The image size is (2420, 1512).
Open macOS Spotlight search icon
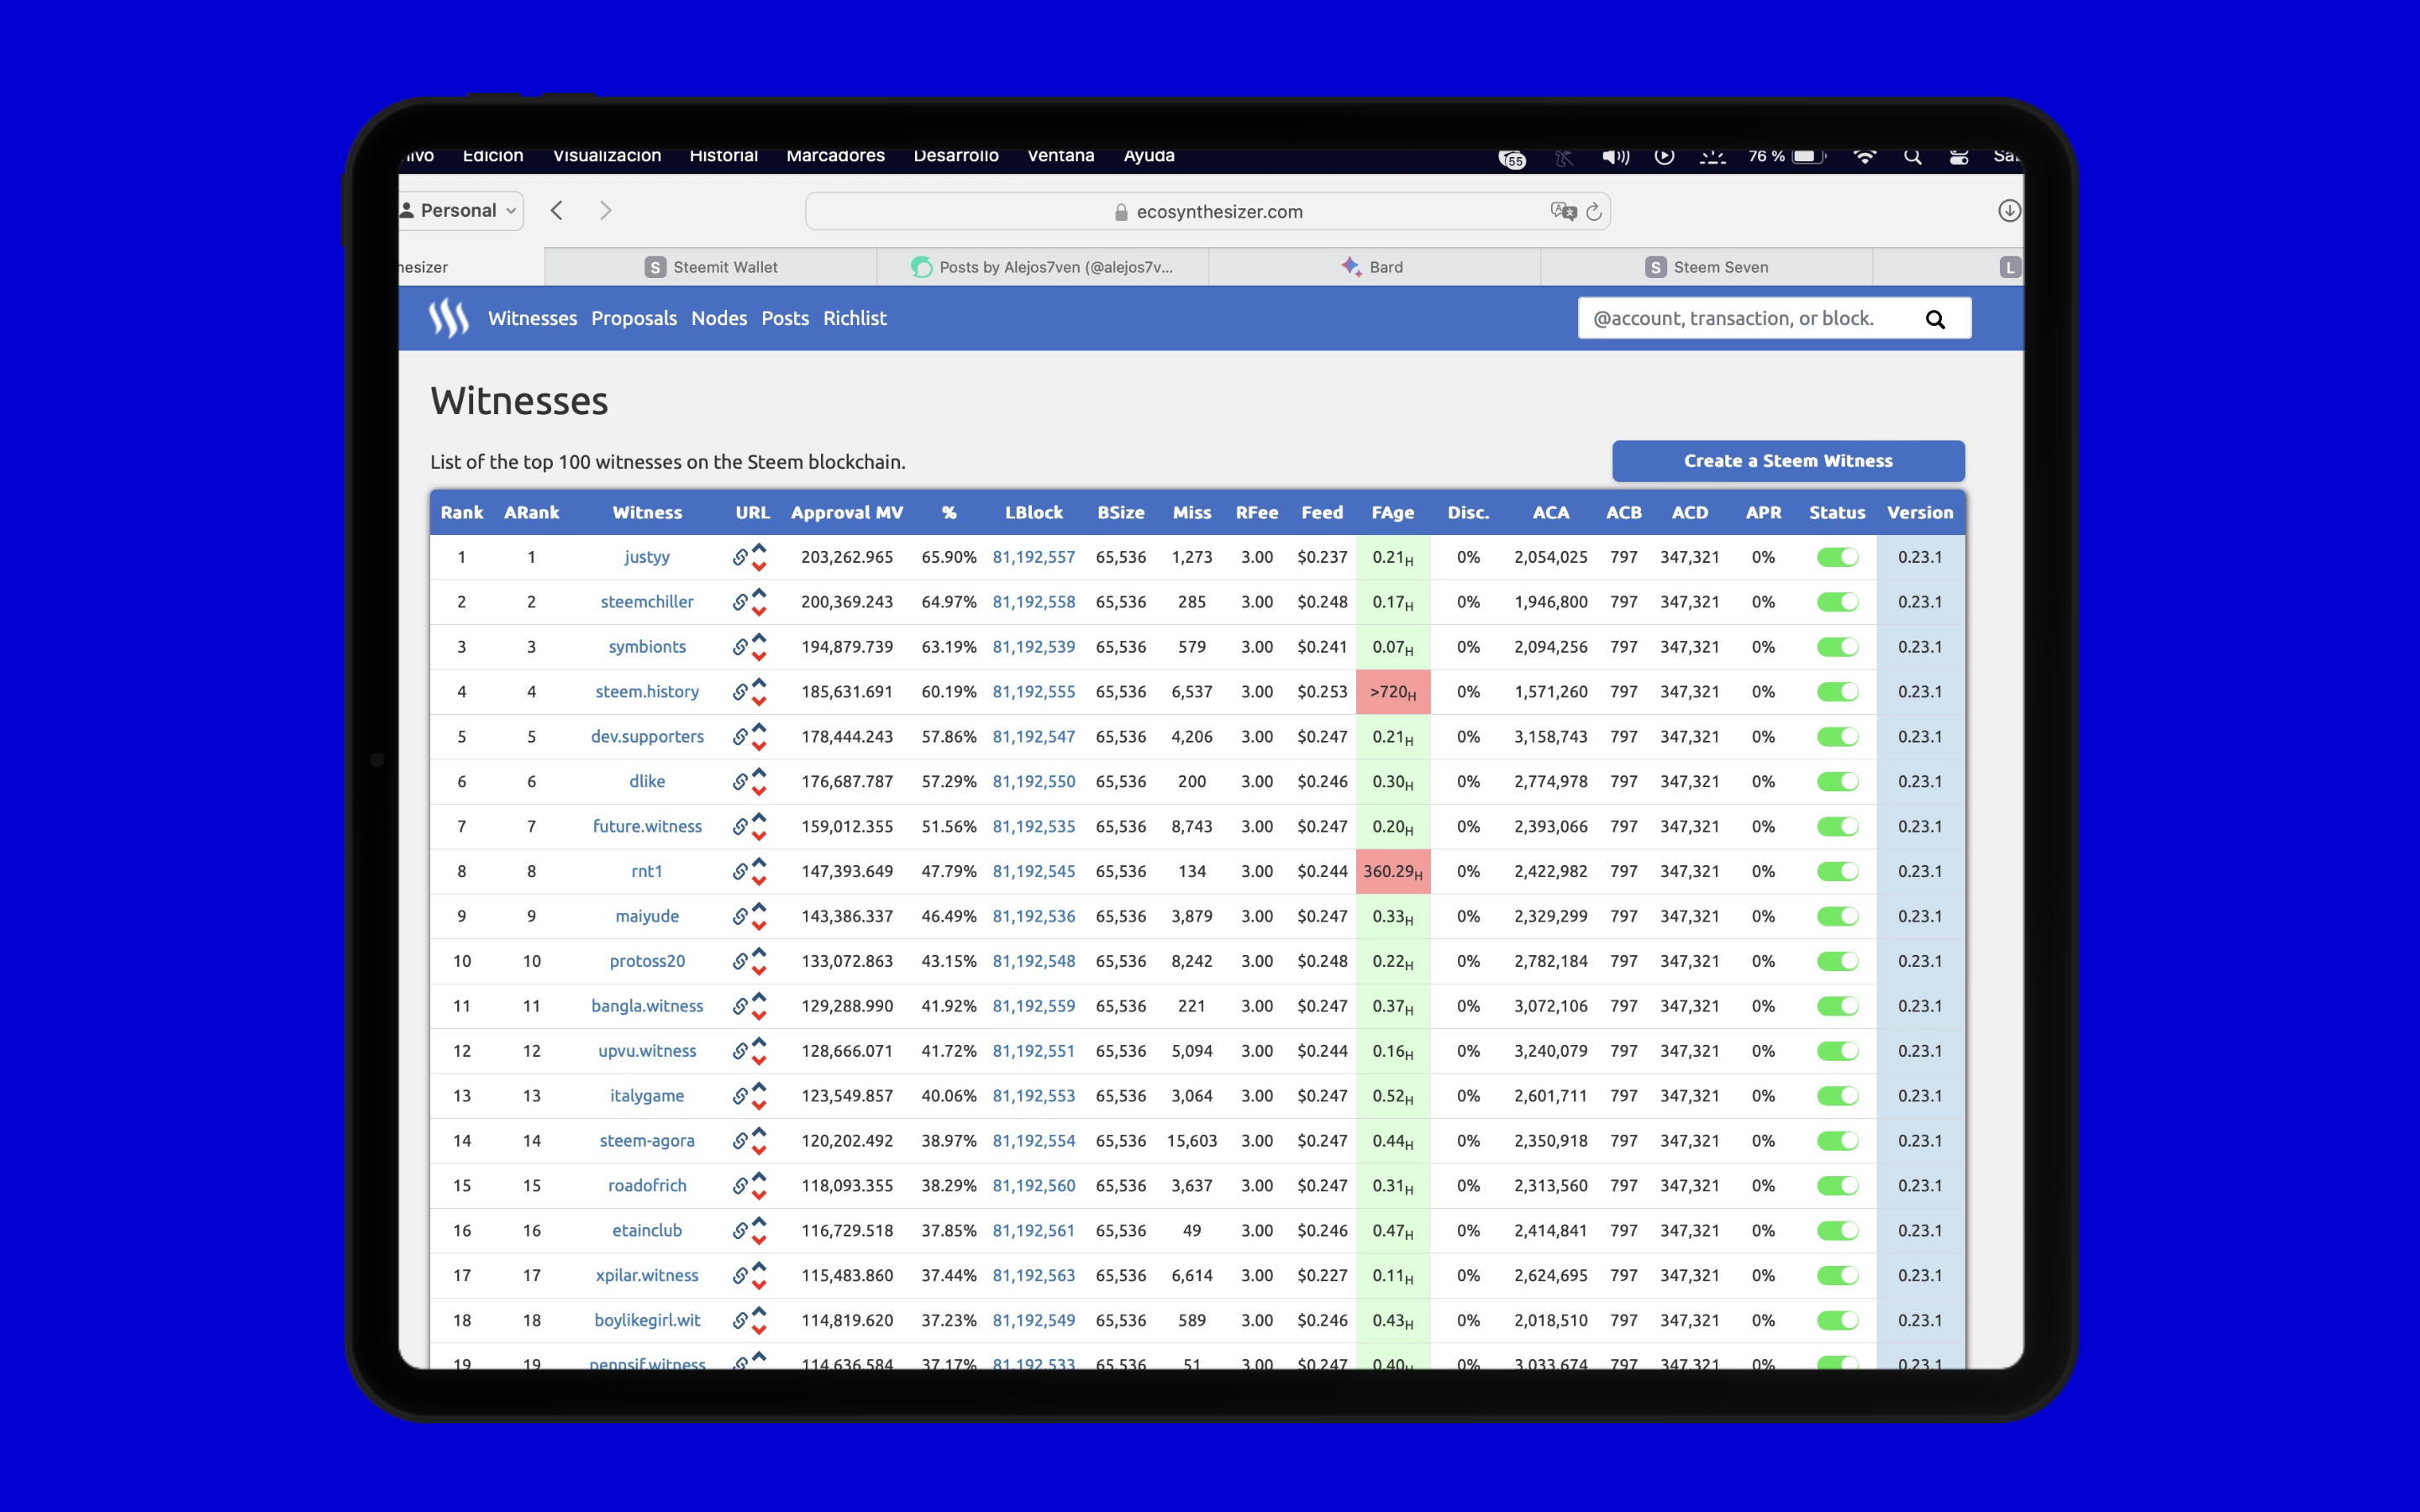(1912, 156)
